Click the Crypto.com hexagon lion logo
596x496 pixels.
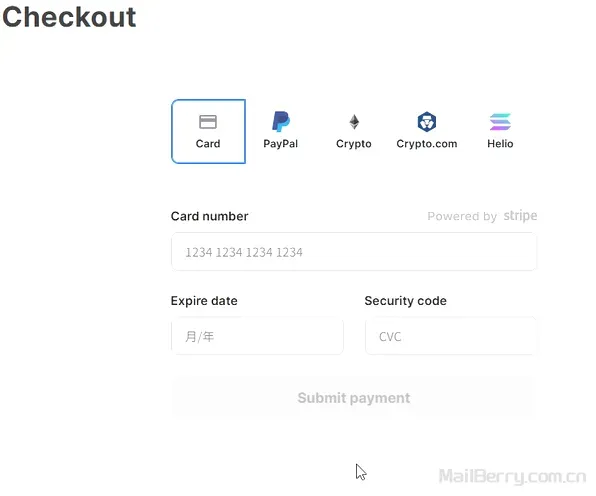click(x=427, y=122)
